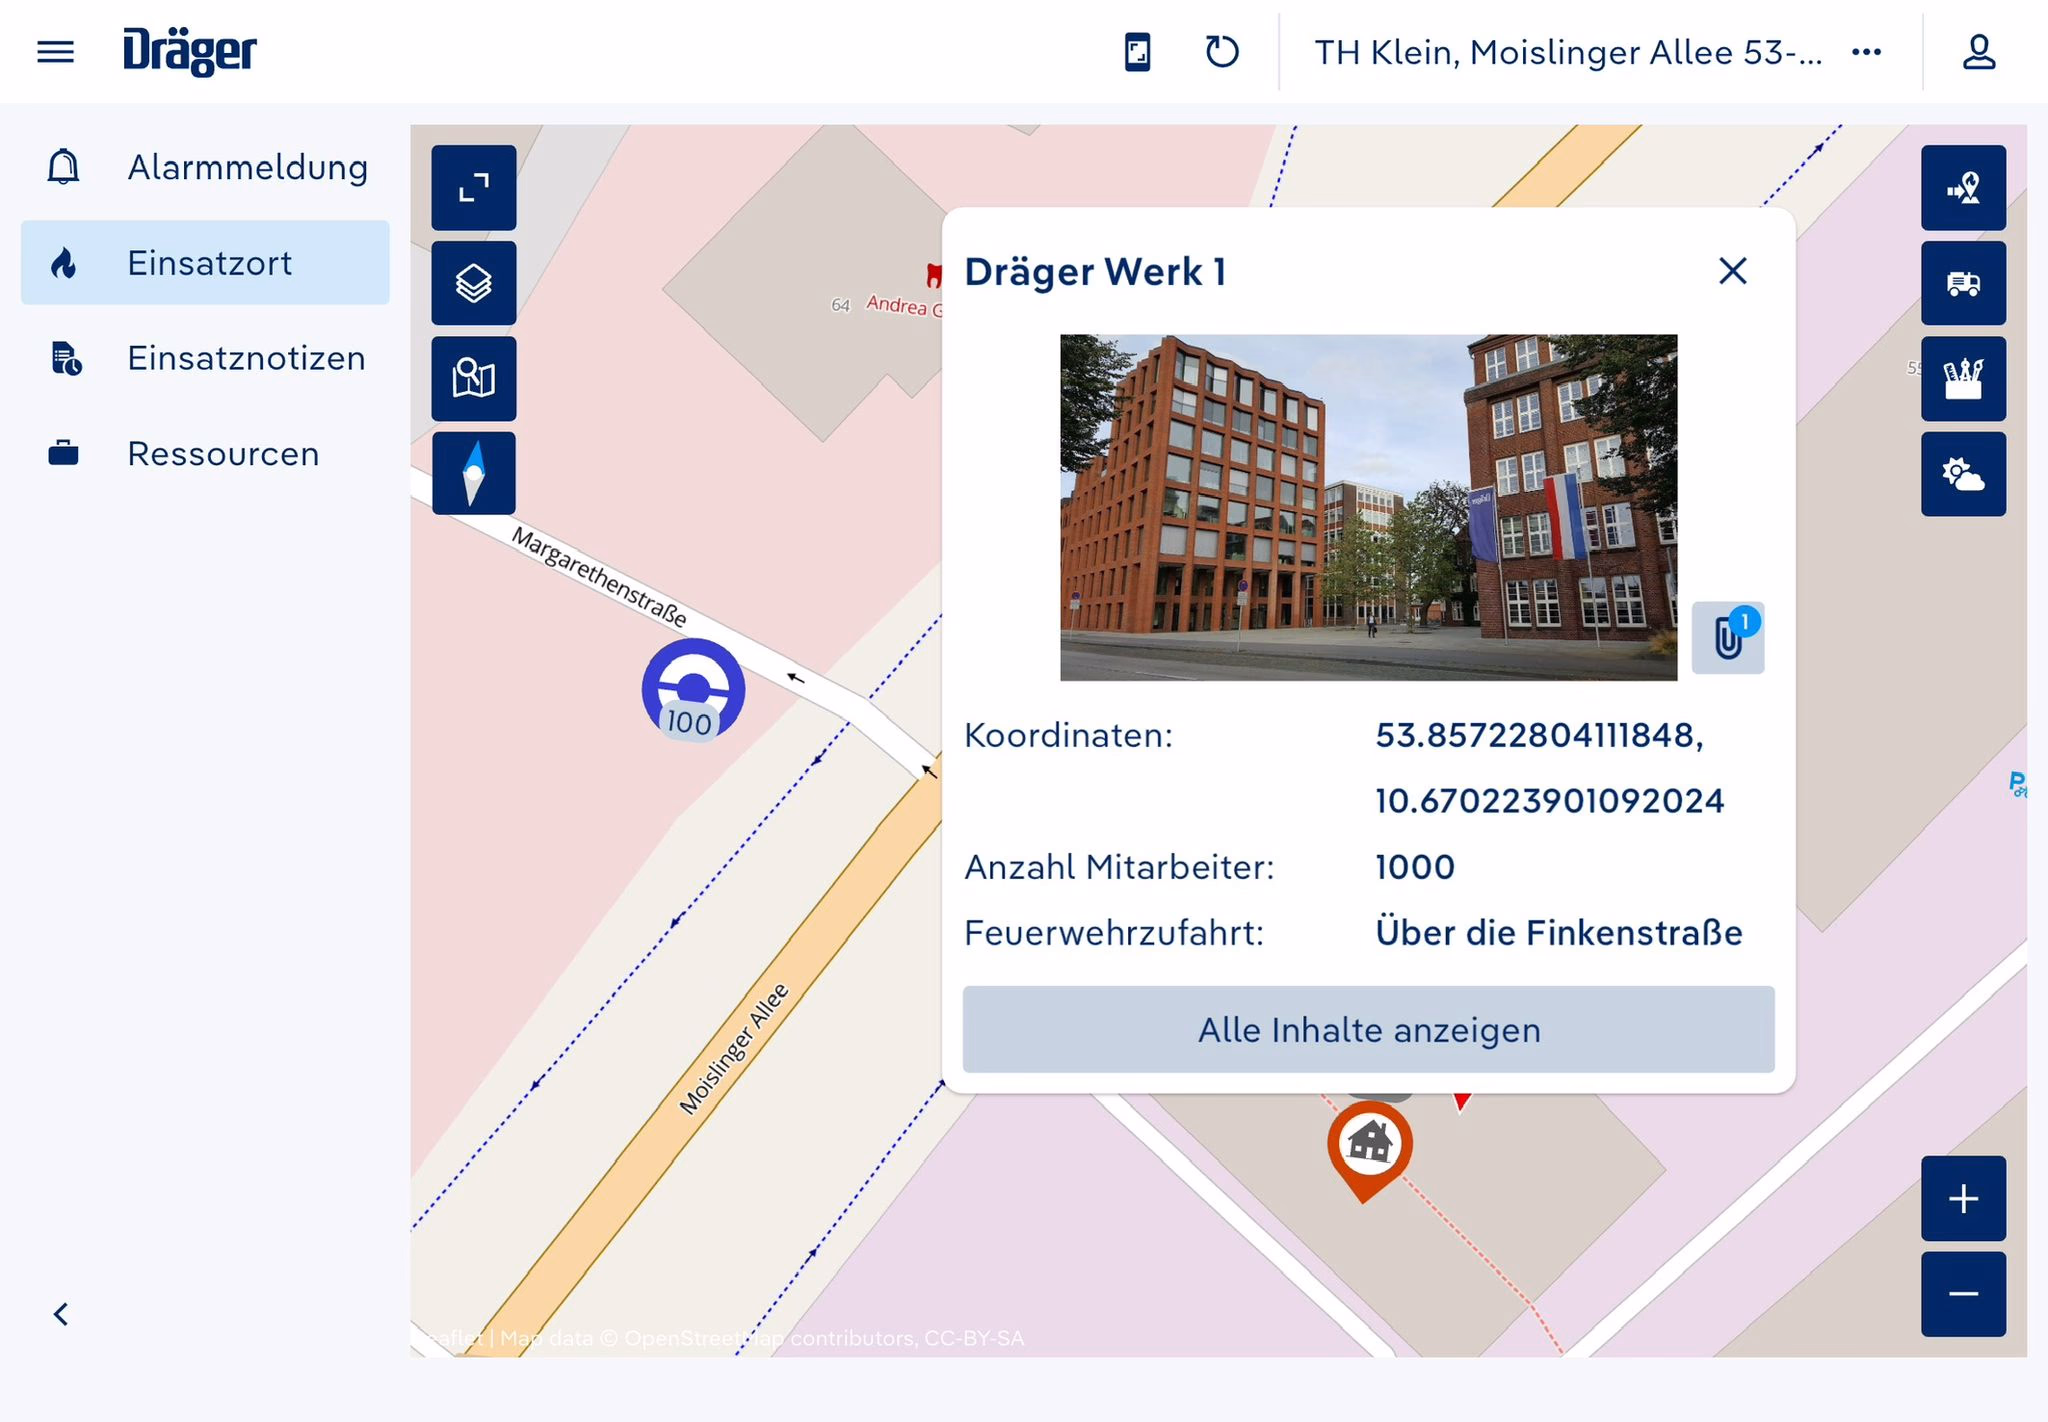
Task: Click the compass north orientation button
Action: (474, 473)
